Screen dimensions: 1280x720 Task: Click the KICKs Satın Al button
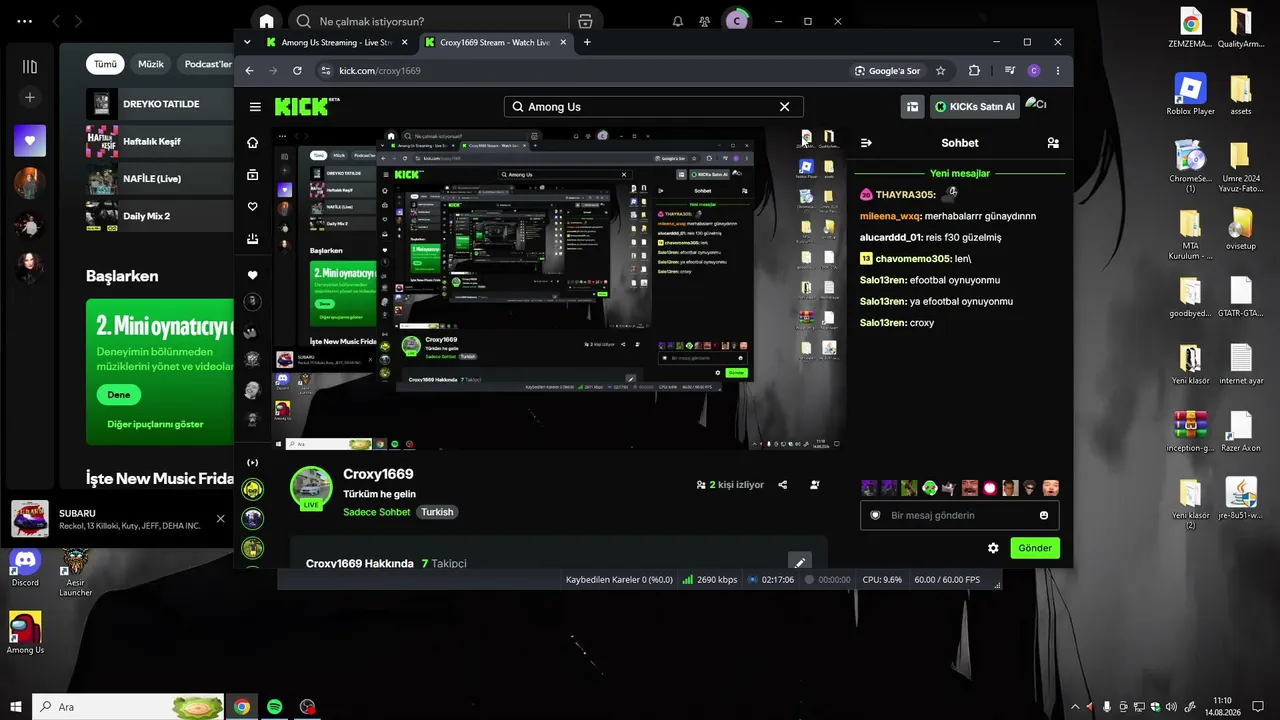click(x=974, y=107)
